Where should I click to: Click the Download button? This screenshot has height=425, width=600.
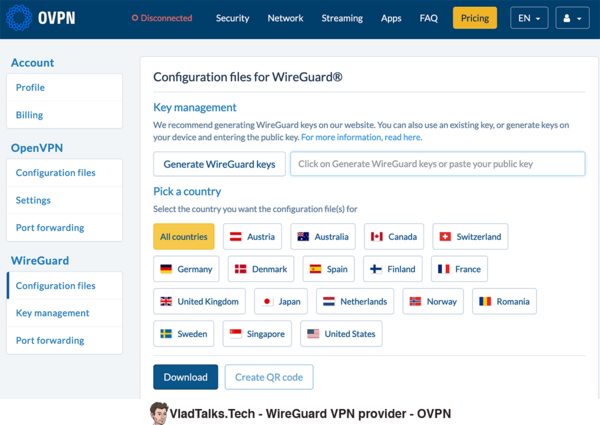[186, 377]
